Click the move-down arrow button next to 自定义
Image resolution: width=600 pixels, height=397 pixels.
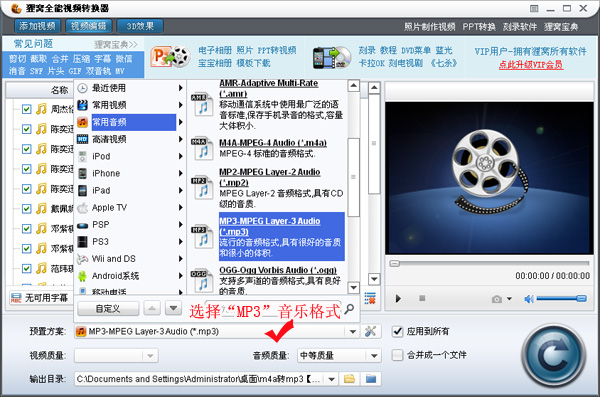coord(173,308)
